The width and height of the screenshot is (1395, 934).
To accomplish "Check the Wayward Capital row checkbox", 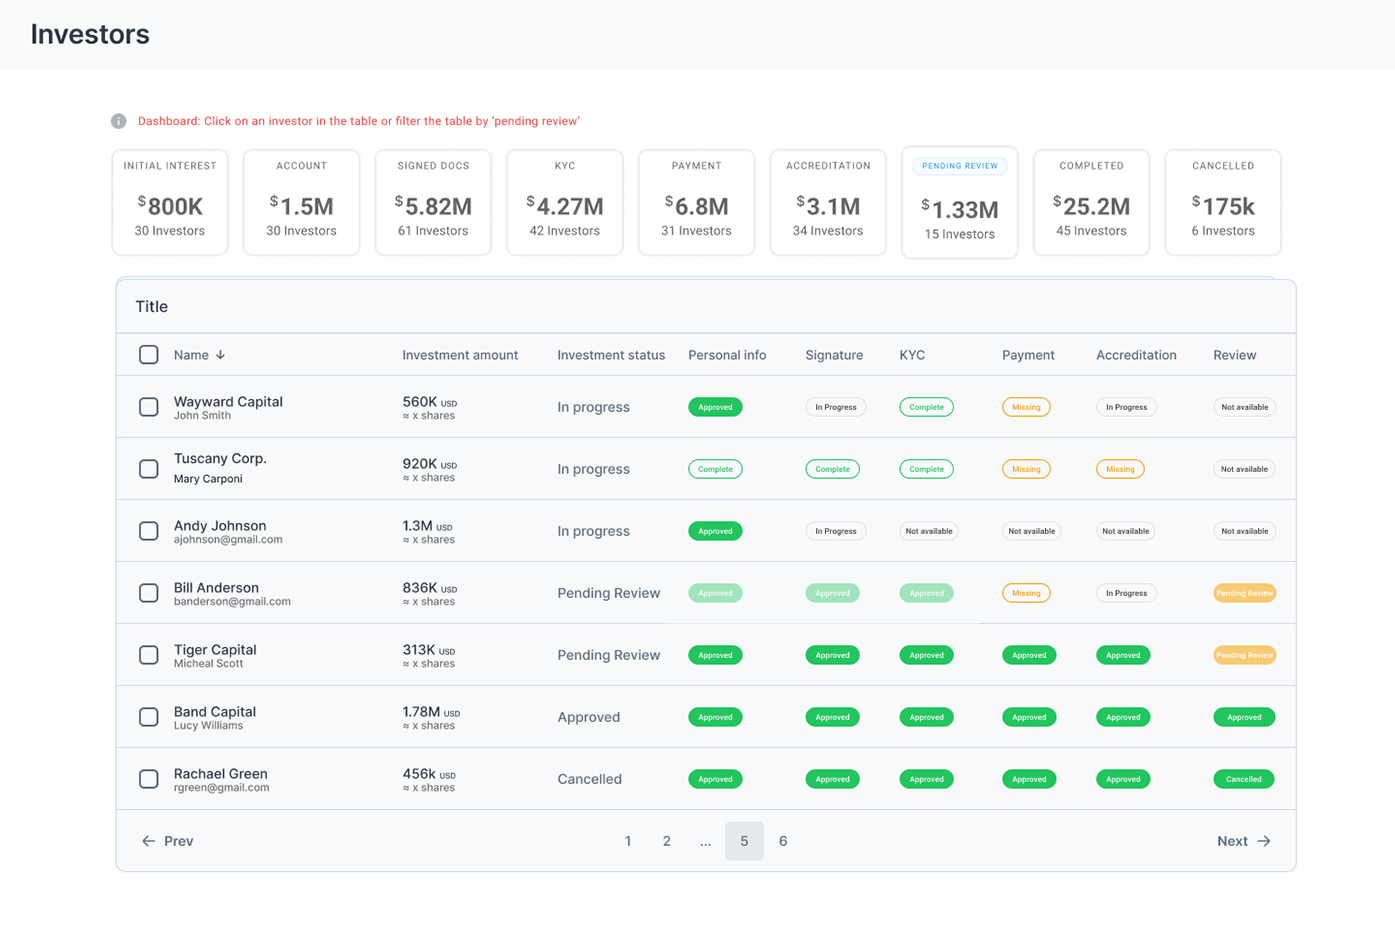I will [x=149, y=407].
